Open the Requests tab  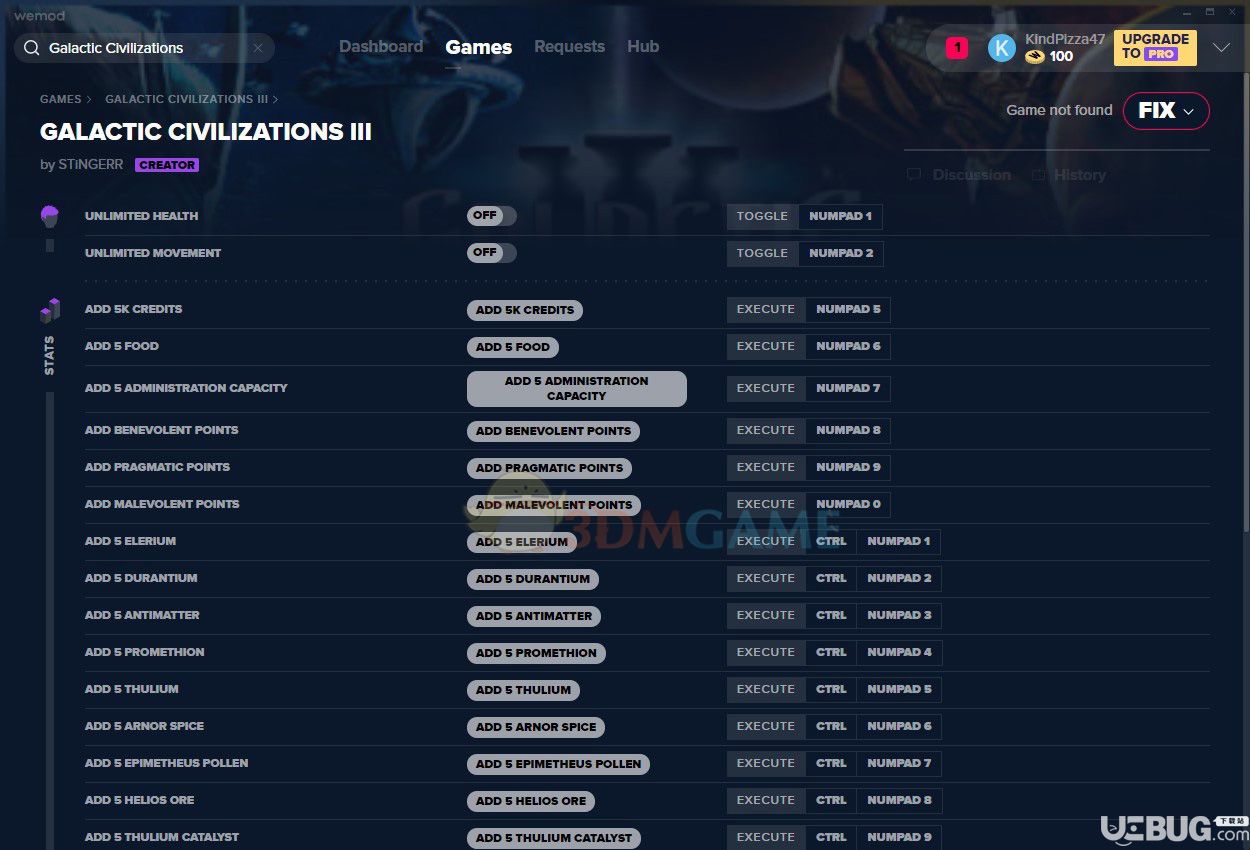tap(569, 47)
